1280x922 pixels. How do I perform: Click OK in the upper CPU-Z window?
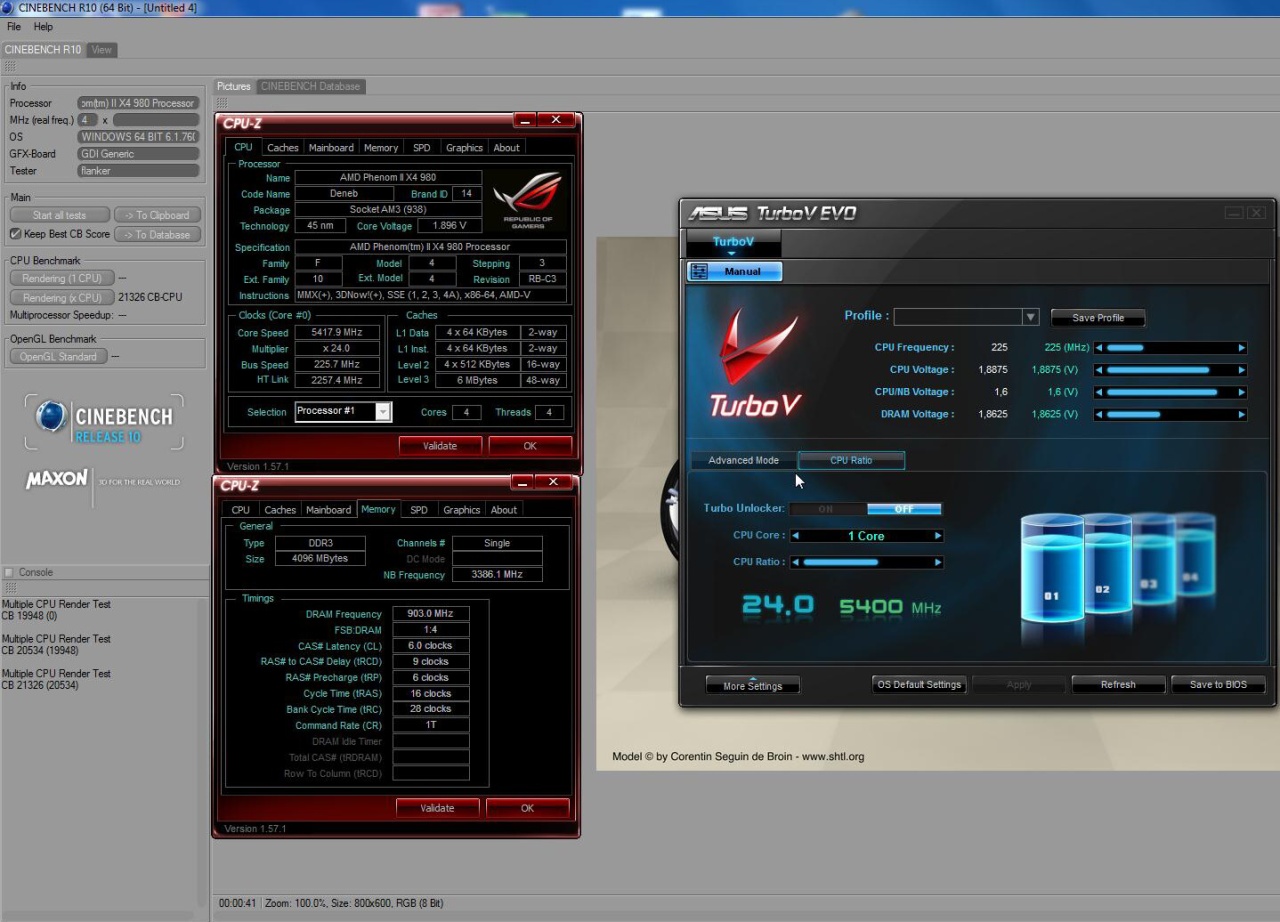point(530,446)
